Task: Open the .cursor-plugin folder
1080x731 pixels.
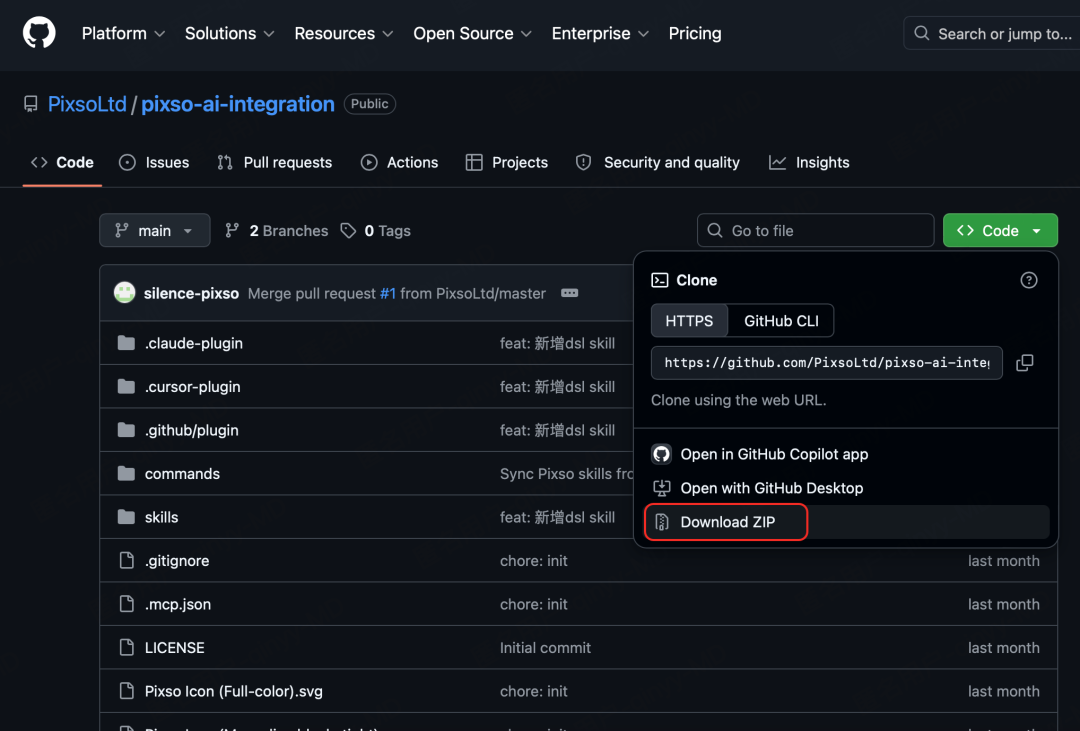Action: (193, 387)
